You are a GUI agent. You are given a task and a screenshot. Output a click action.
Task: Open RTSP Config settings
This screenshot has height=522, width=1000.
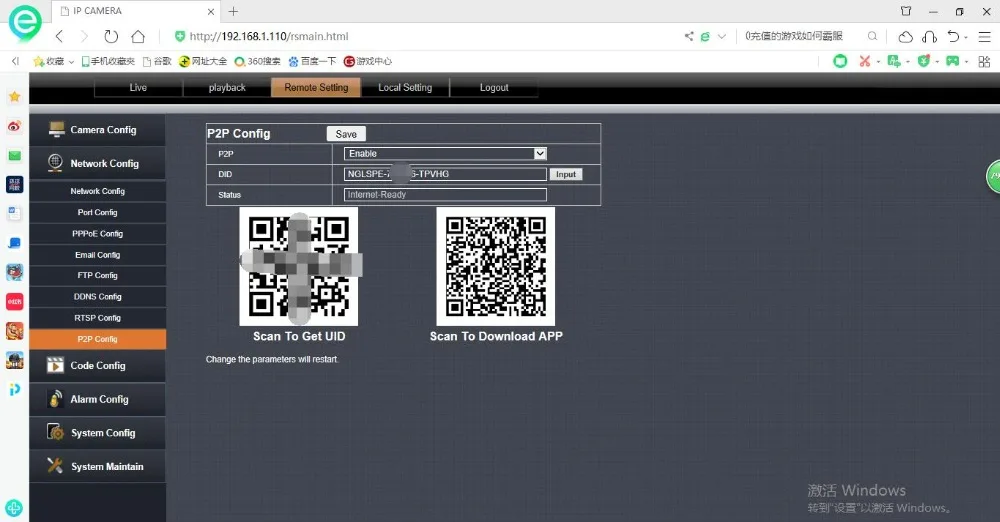[98, 318]
